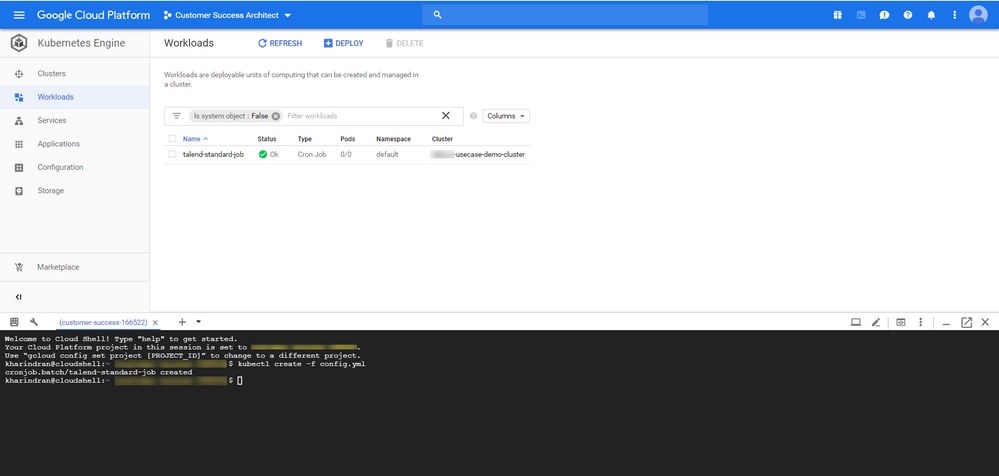Go to Clusters in sidebar
Screen dimensions: 999x476
pos(51,74)
